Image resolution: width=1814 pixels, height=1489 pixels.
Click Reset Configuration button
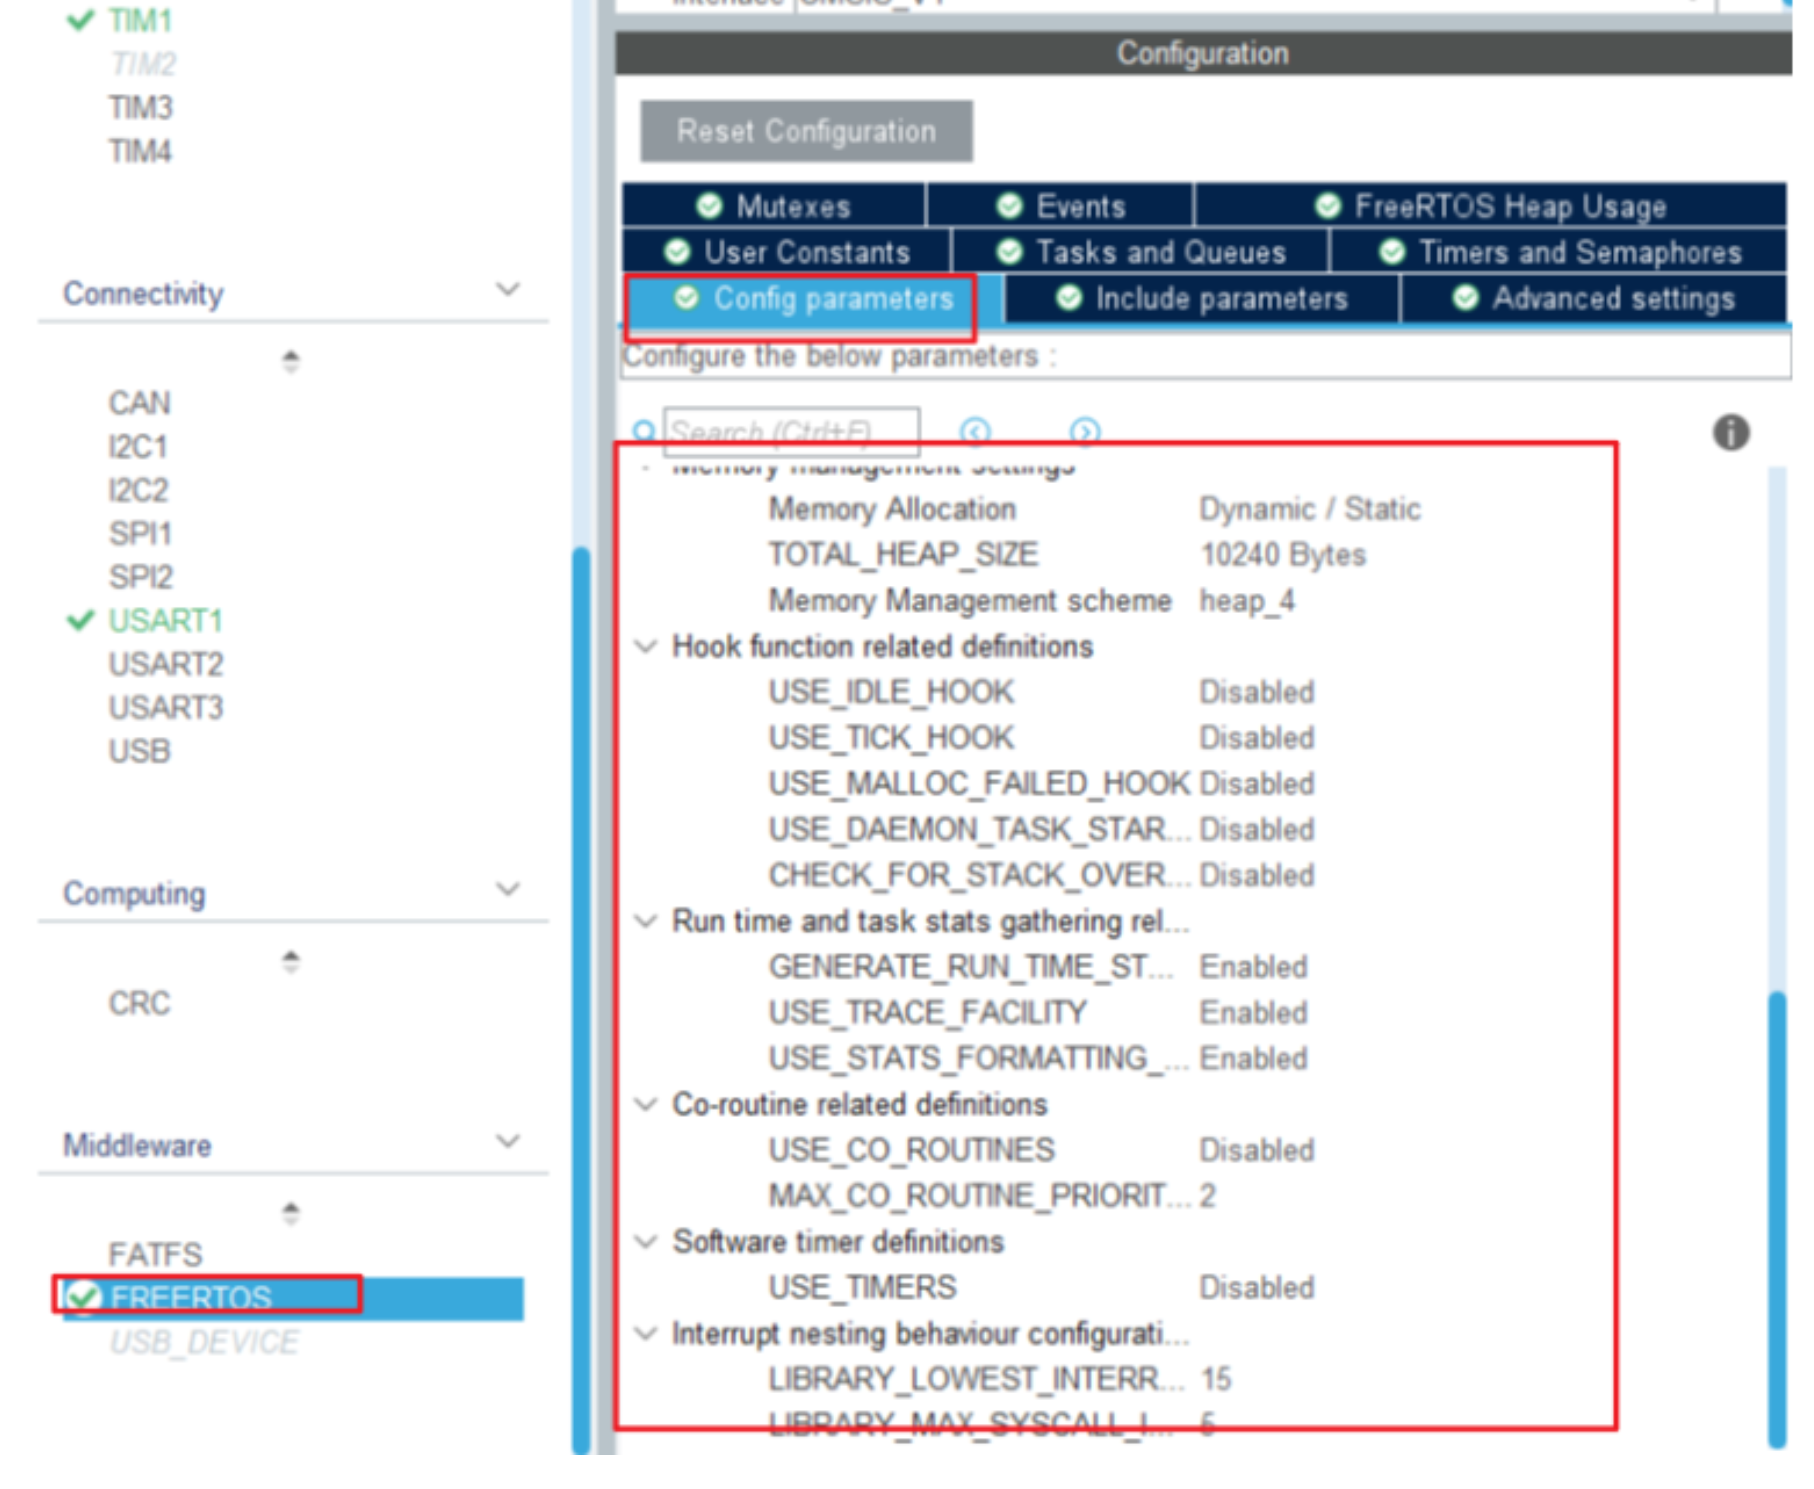pyautogui.click(x=806, y=131)
